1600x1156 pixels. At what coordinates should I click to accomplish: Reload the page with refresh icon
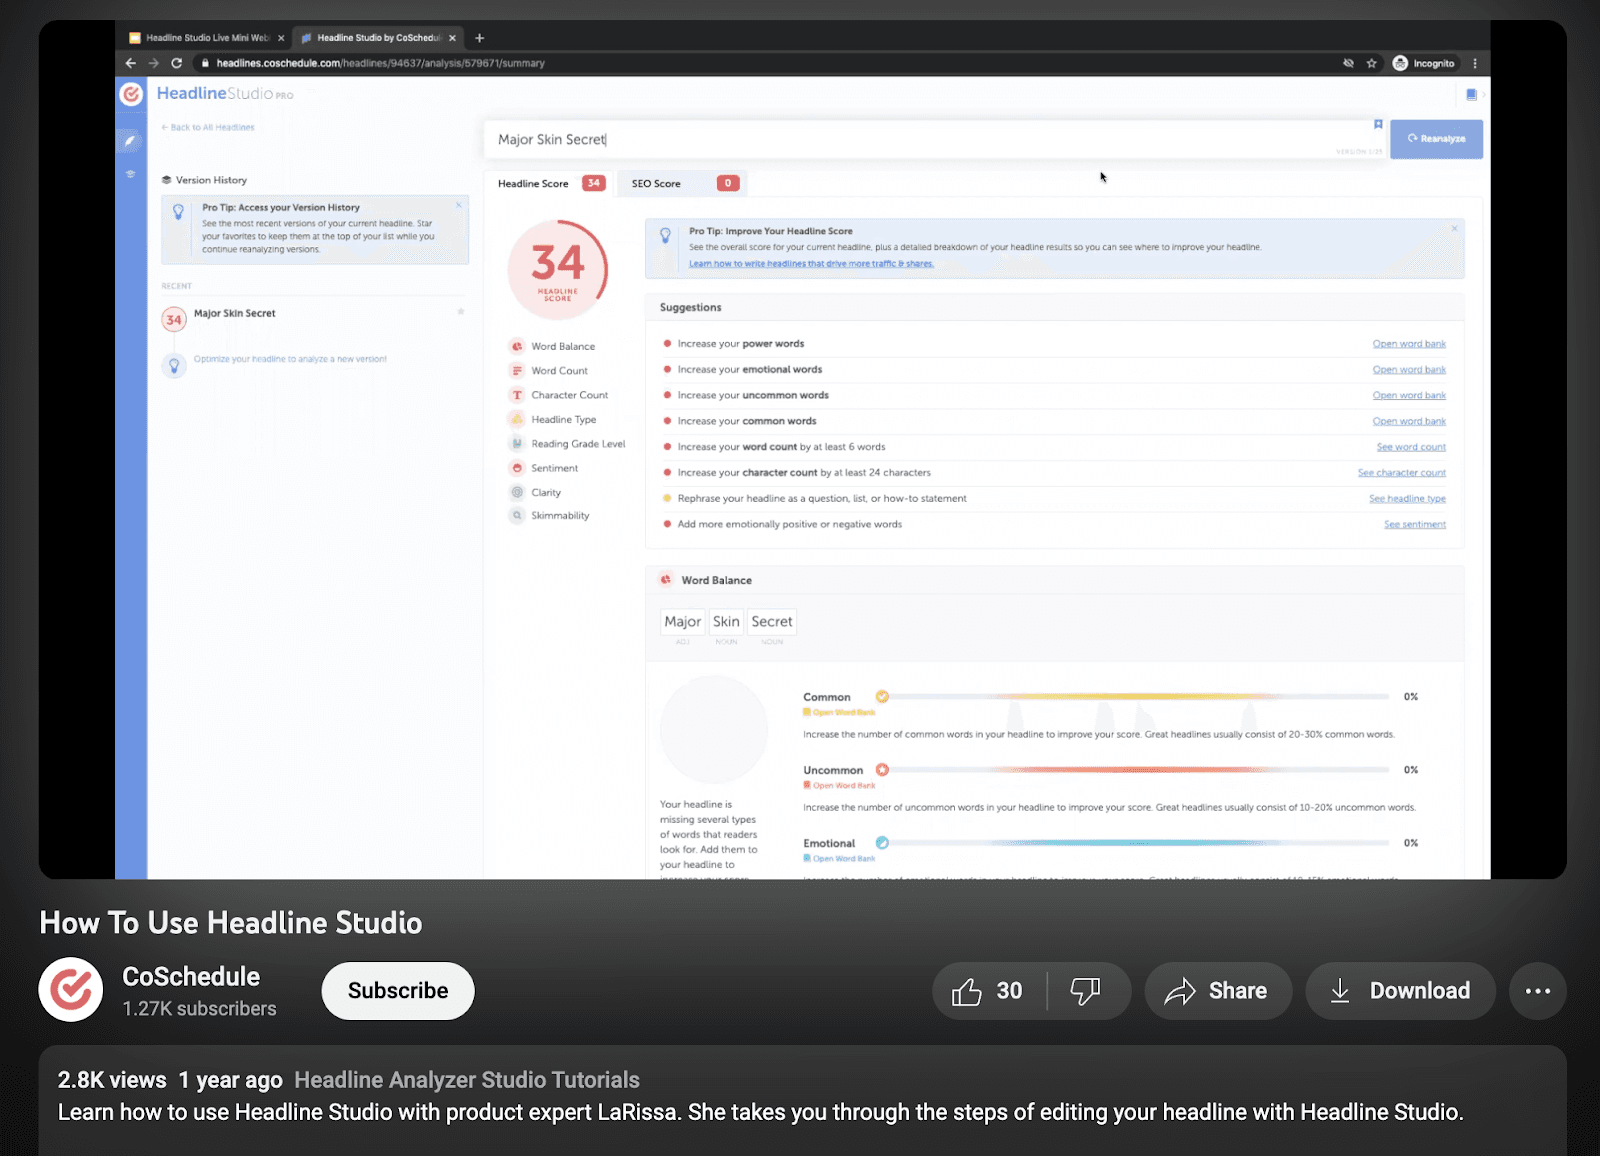(177, 63)
